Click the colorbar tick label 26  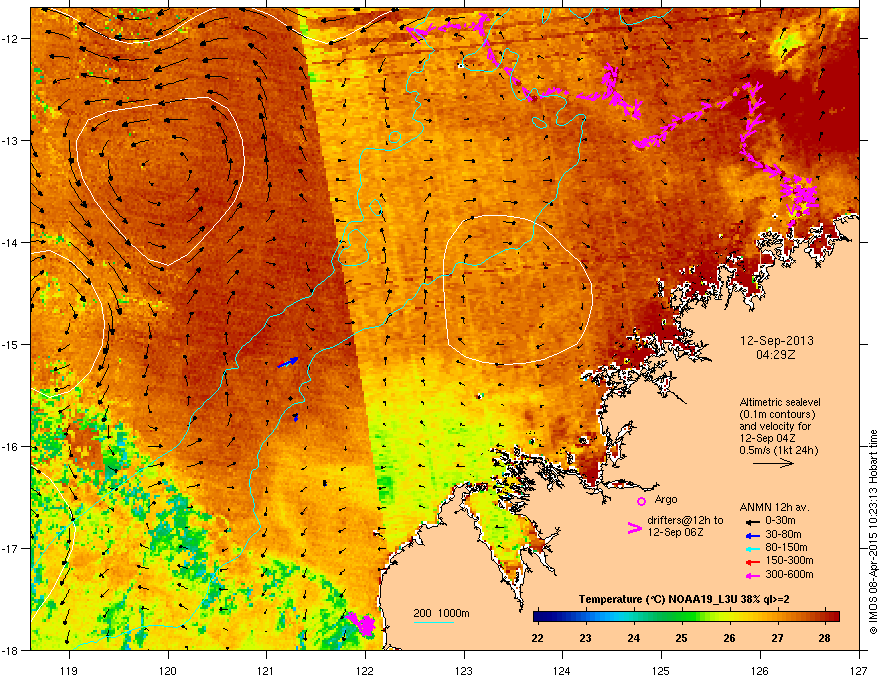[x=729, y=638]
